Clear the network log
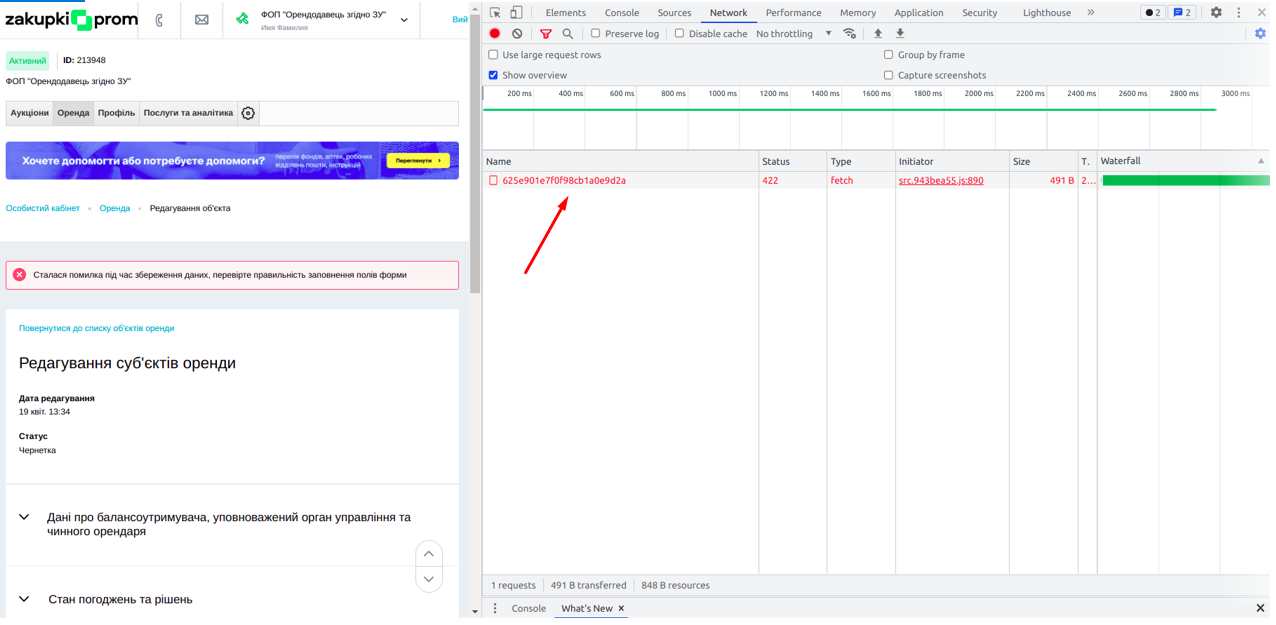This screenshot has height=625, width=1276. (x=517, y=34)
